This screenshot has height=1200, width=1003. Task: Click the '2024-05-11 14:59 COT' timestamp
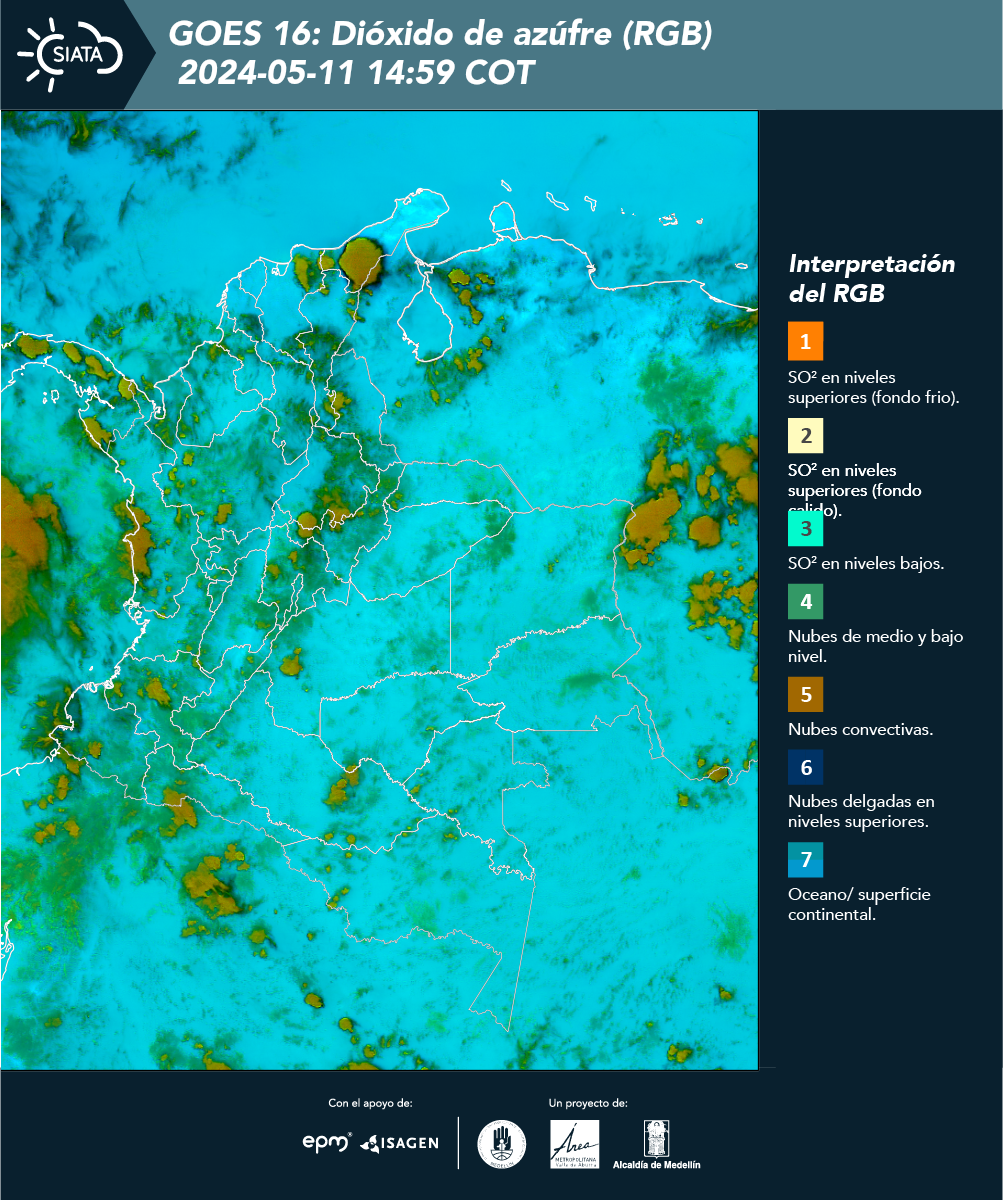[x=356, y=73]
